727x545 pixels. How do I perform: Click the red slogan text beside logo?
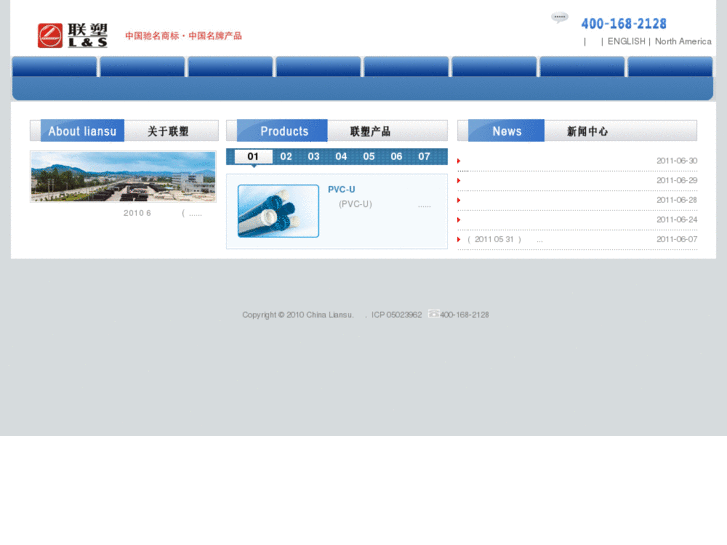click(x=184, y=36)
